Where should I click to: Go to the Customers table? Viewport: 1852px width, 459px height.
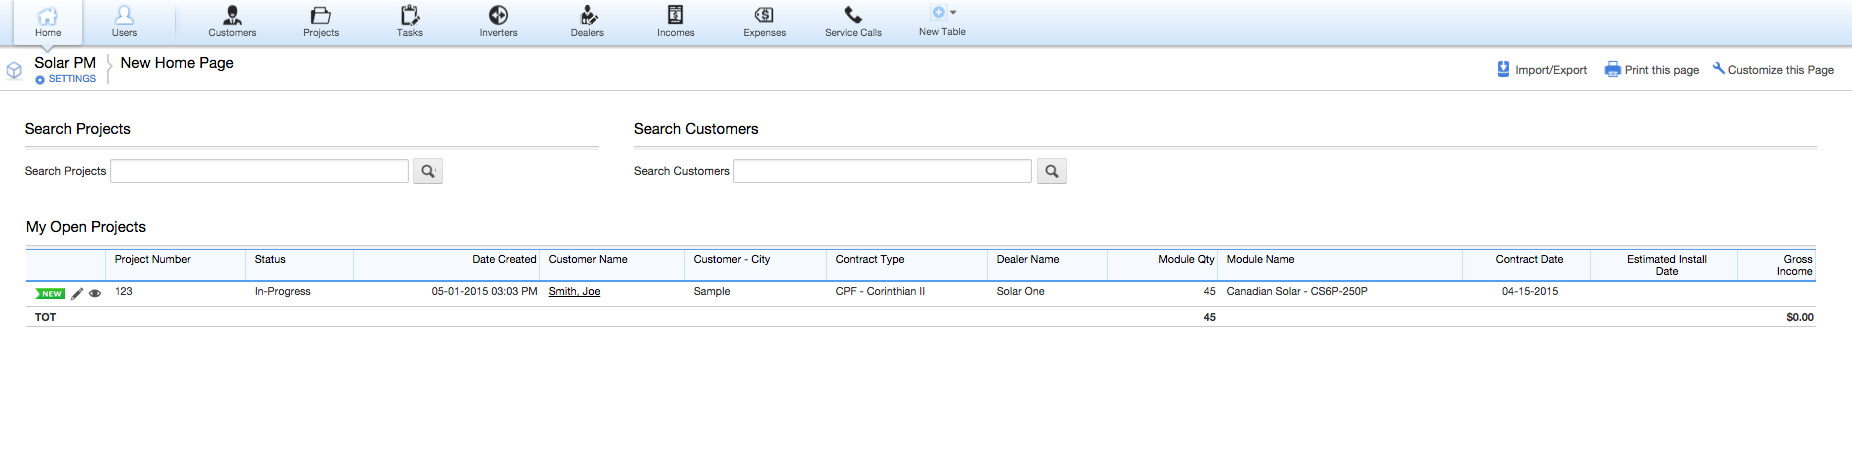pos(232,22)
